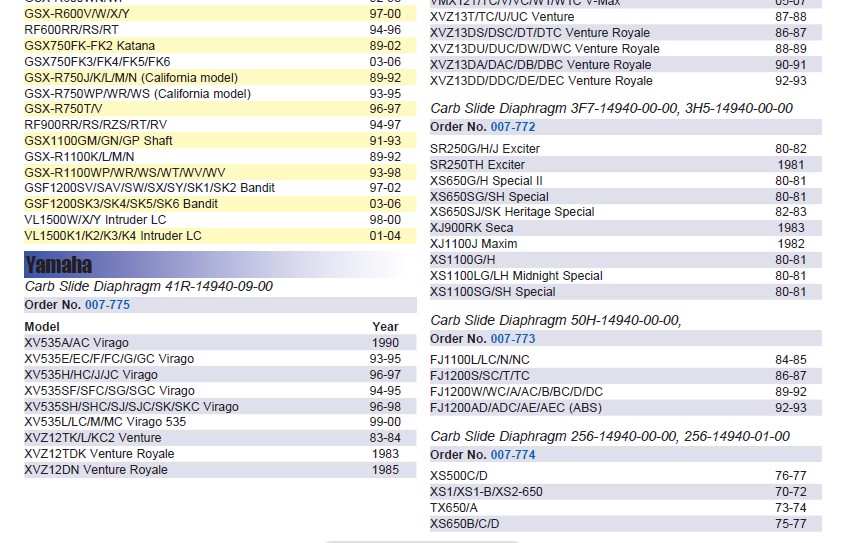Viewport: 843px width, 543px height.
Task: Click FJ1200W/WC/A/AC/B/BC/D/DC model text
Action: point(516,392)
